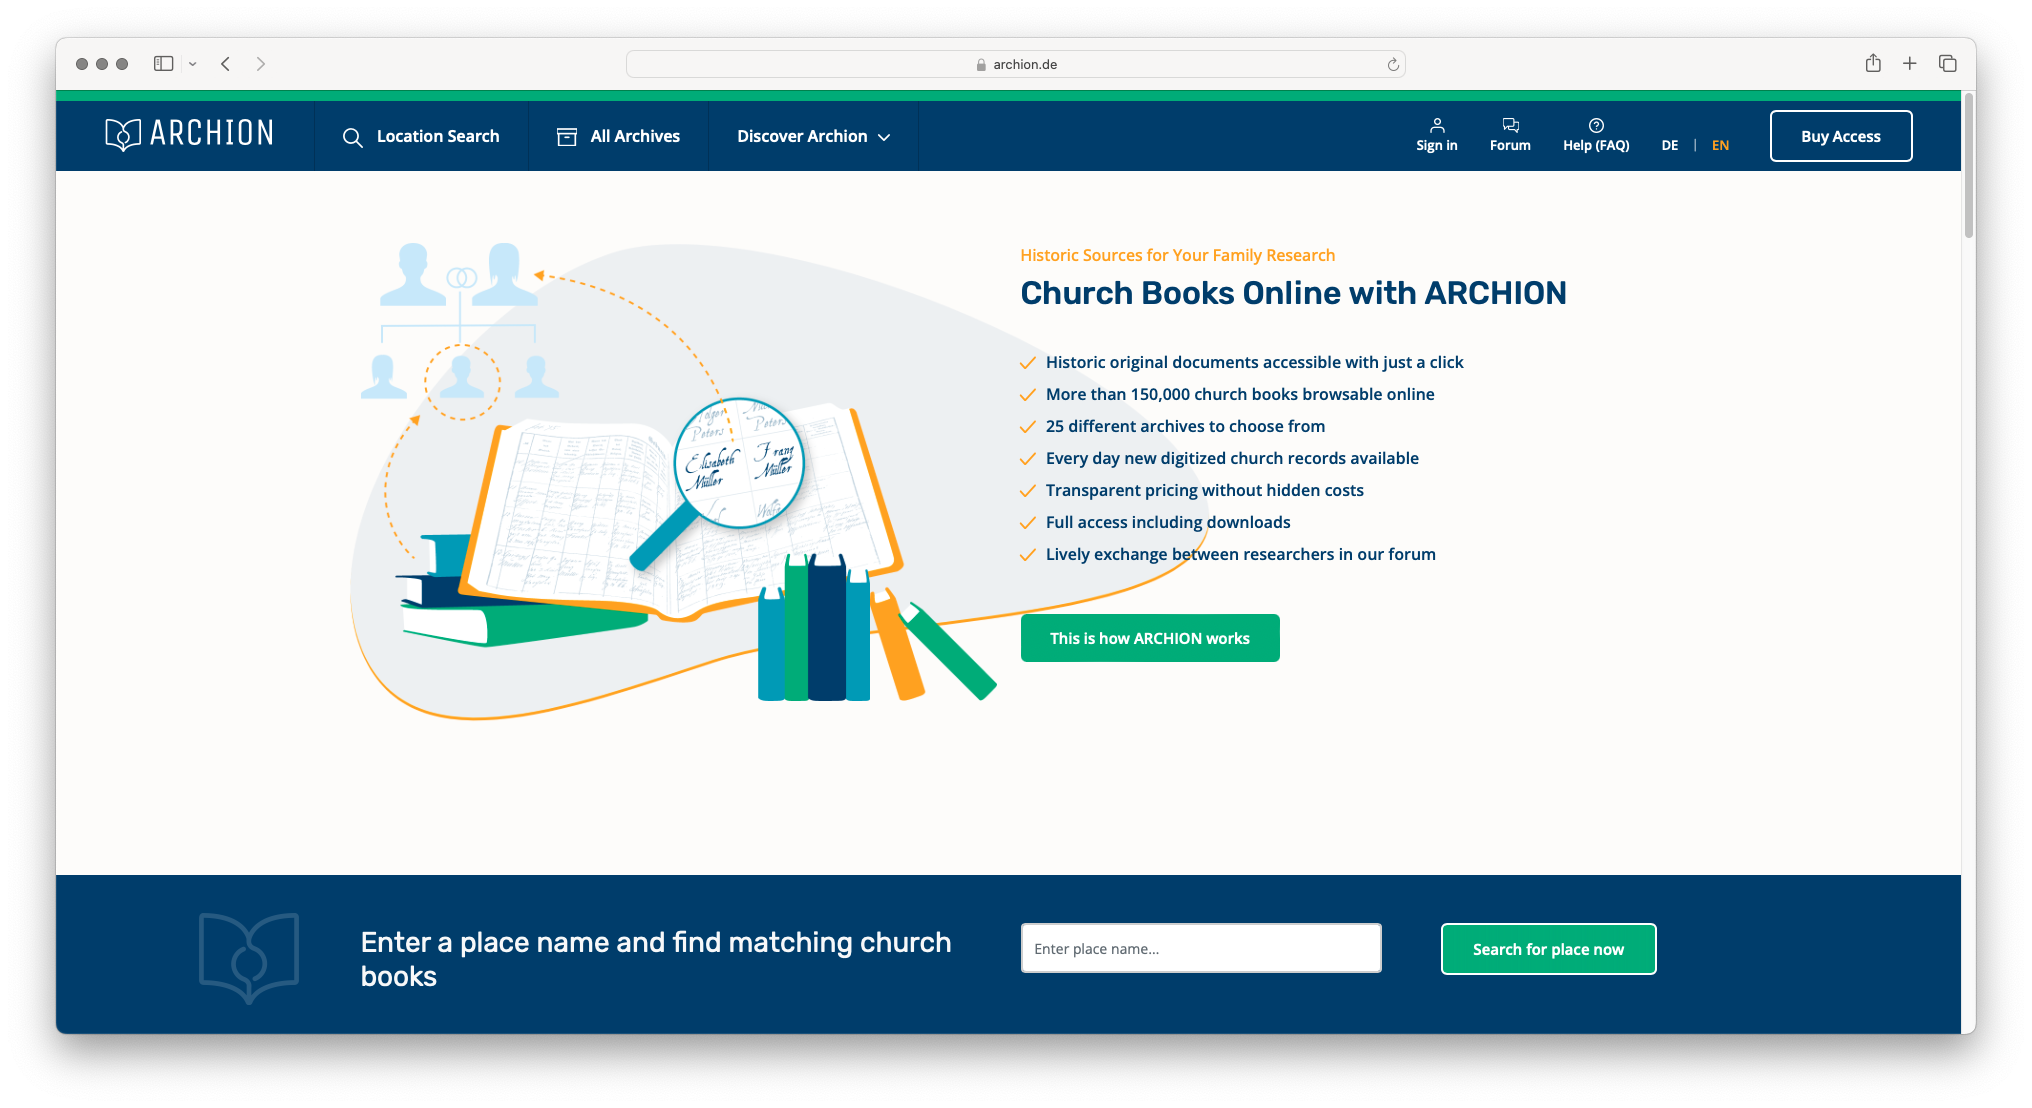Open Location Search menu item

421,136
